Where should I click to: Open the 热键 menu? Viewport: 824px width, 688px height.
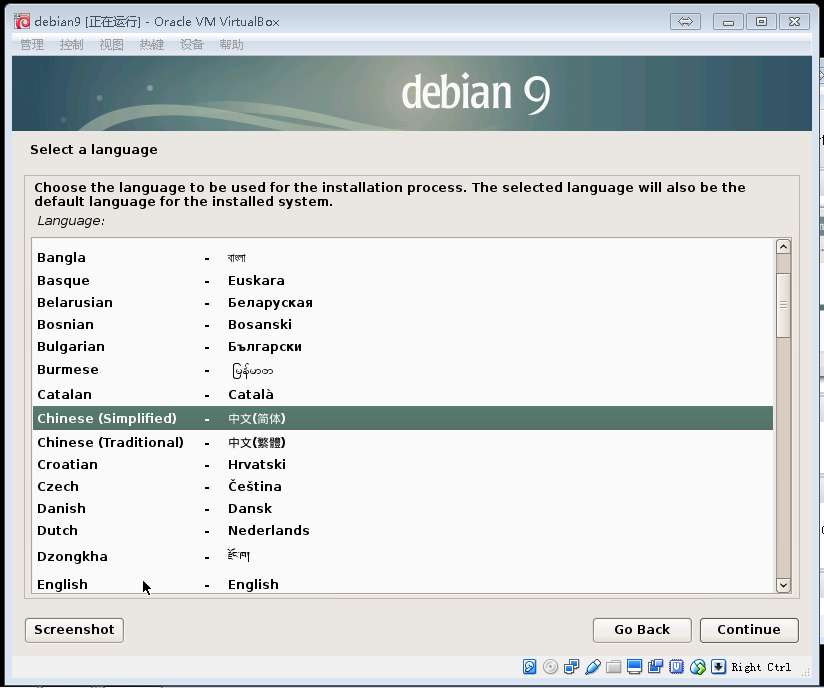click(151, 45)
